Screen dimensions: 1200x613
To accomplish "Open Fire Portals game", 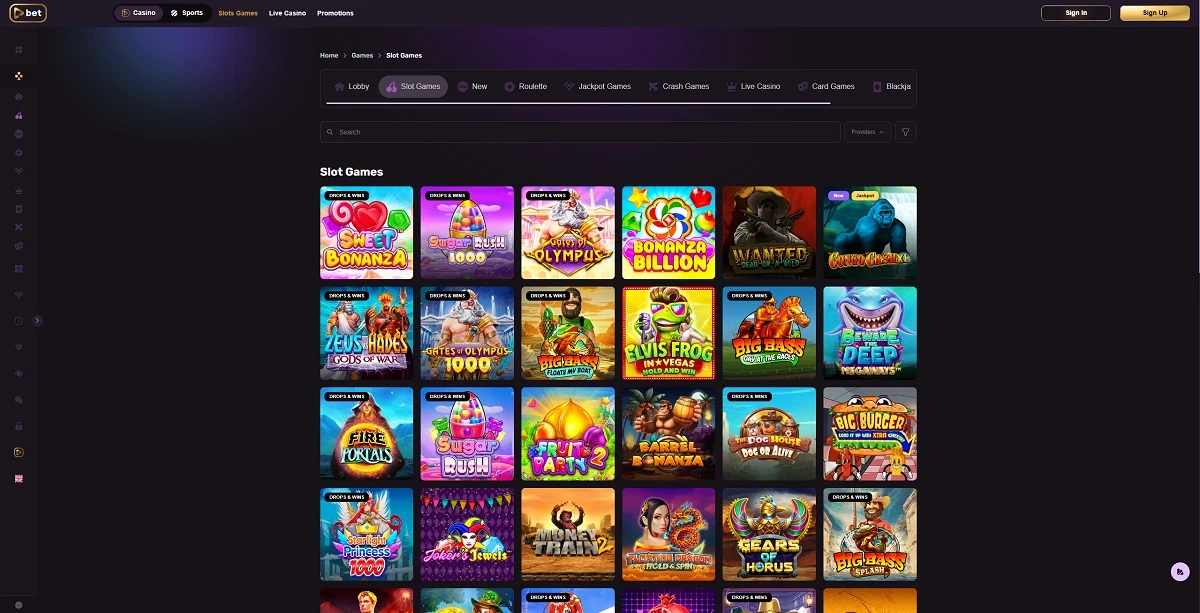I will [366, 434].
